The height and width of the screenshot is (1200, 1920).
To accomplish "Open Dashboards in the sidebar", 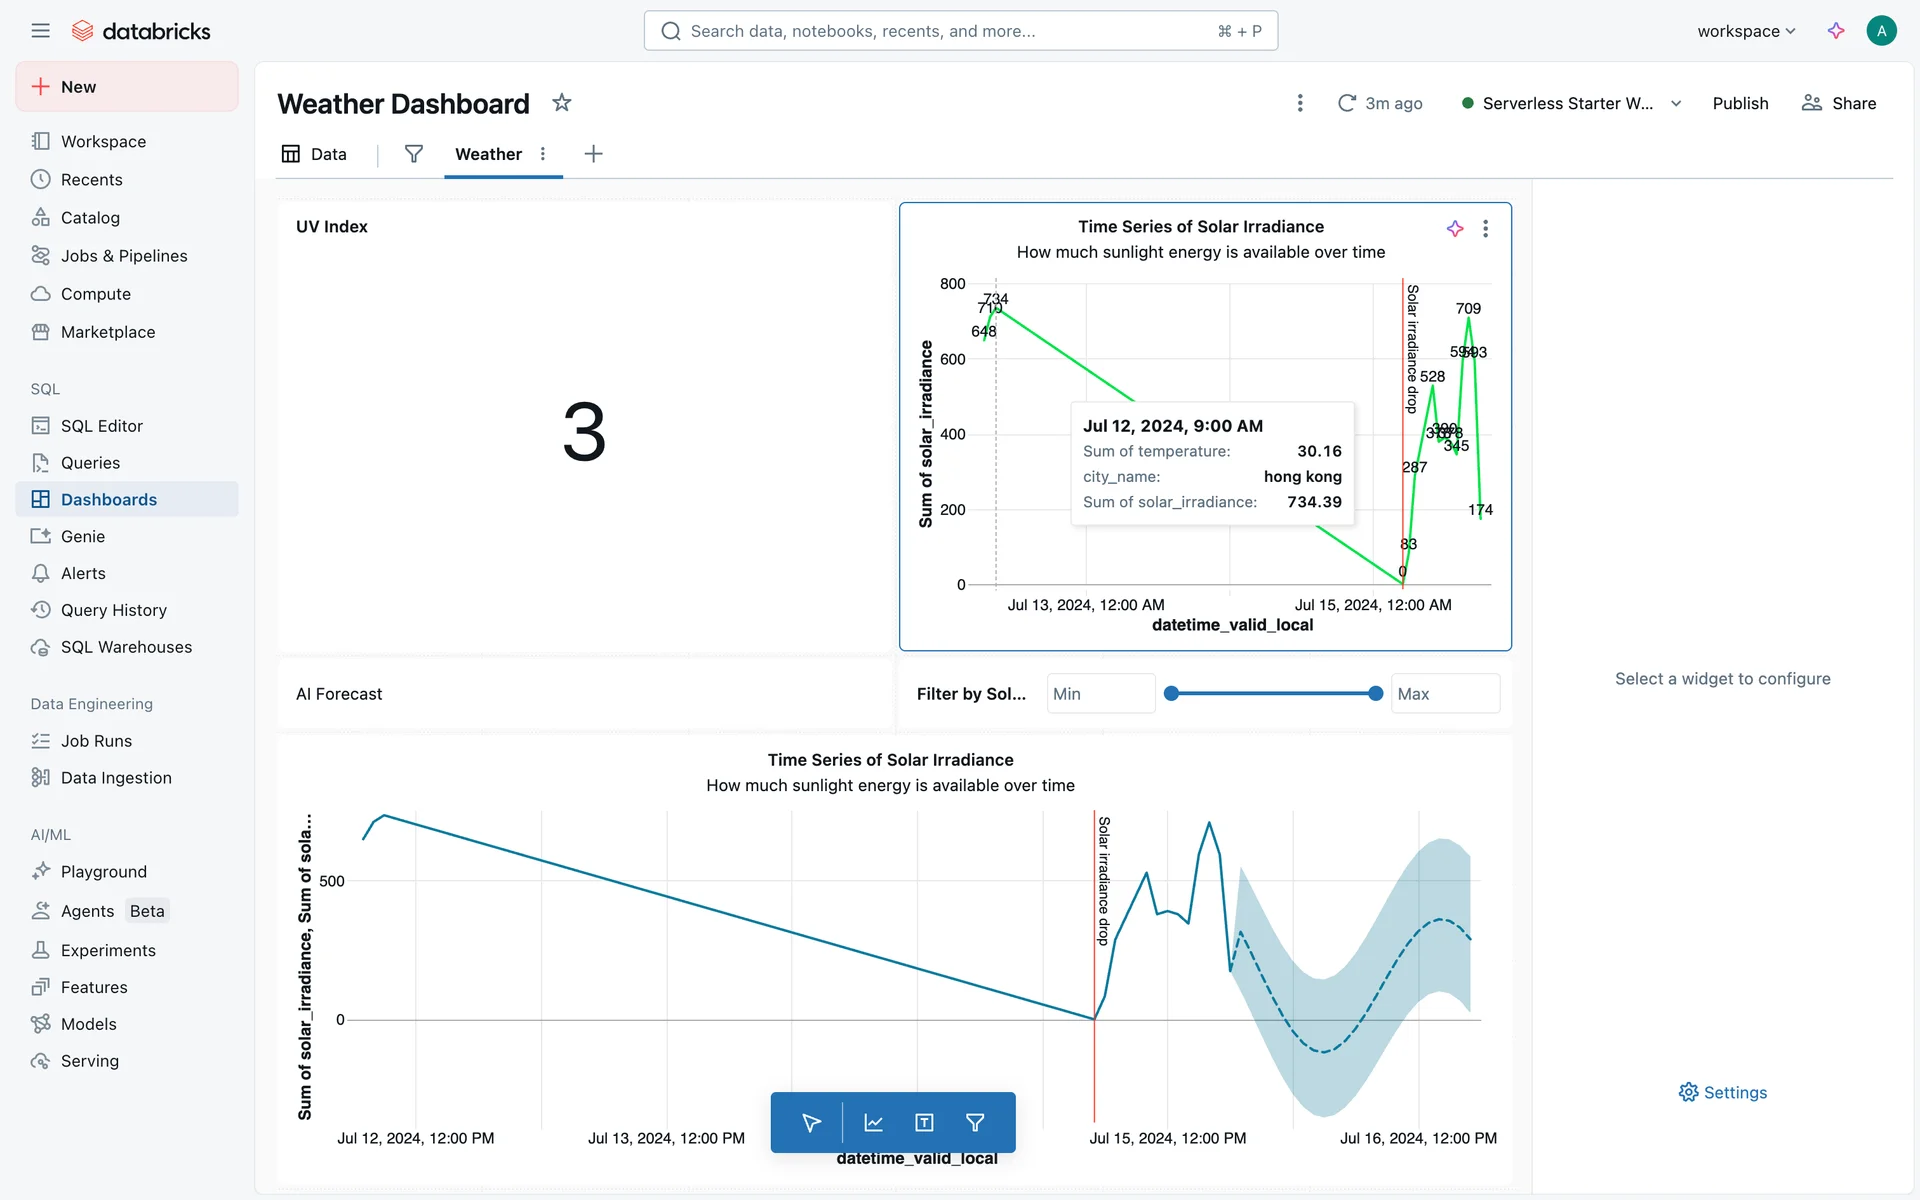I will click(108, 499).
